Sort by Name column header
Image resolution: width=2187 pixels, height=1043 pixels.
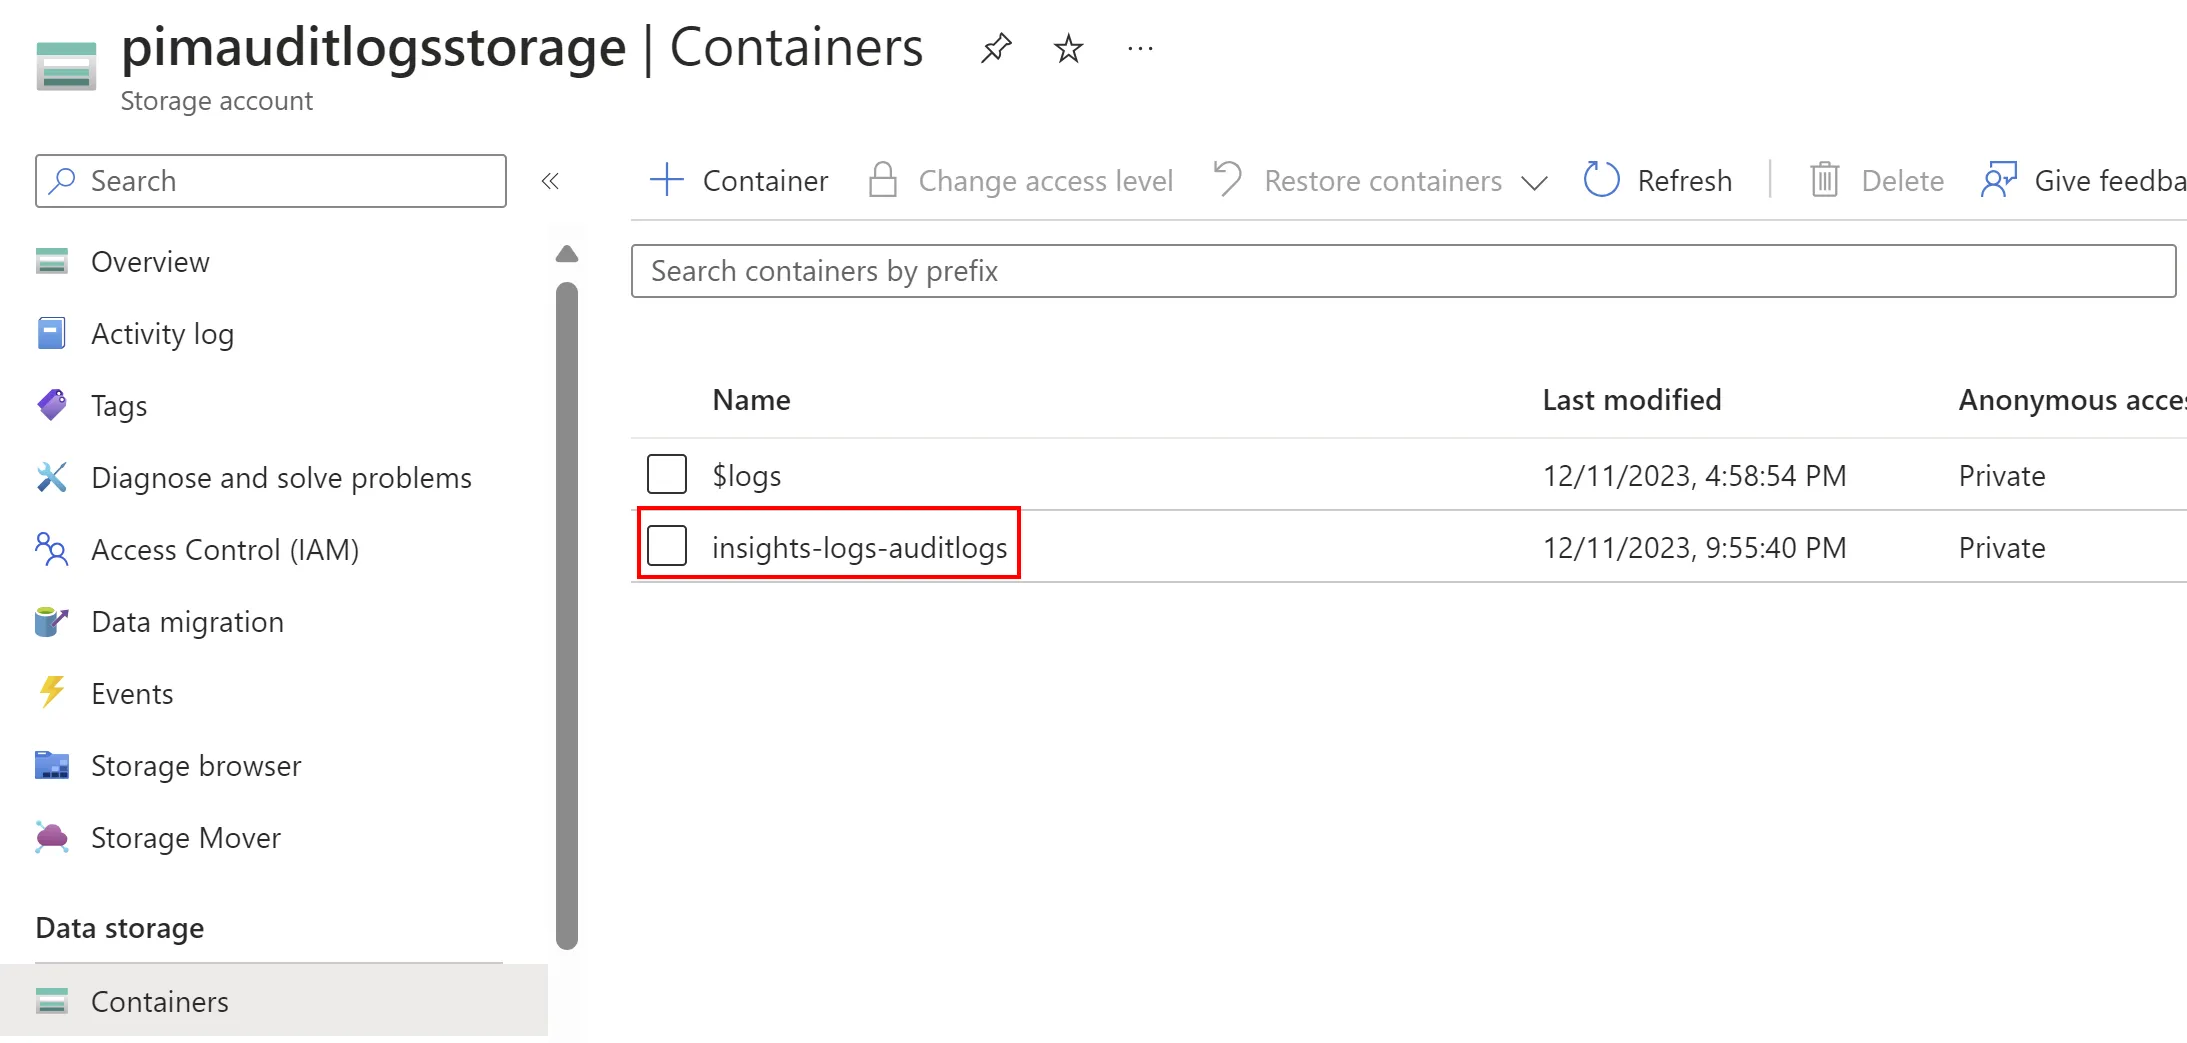pyautogui.click(x=751, y=400)
